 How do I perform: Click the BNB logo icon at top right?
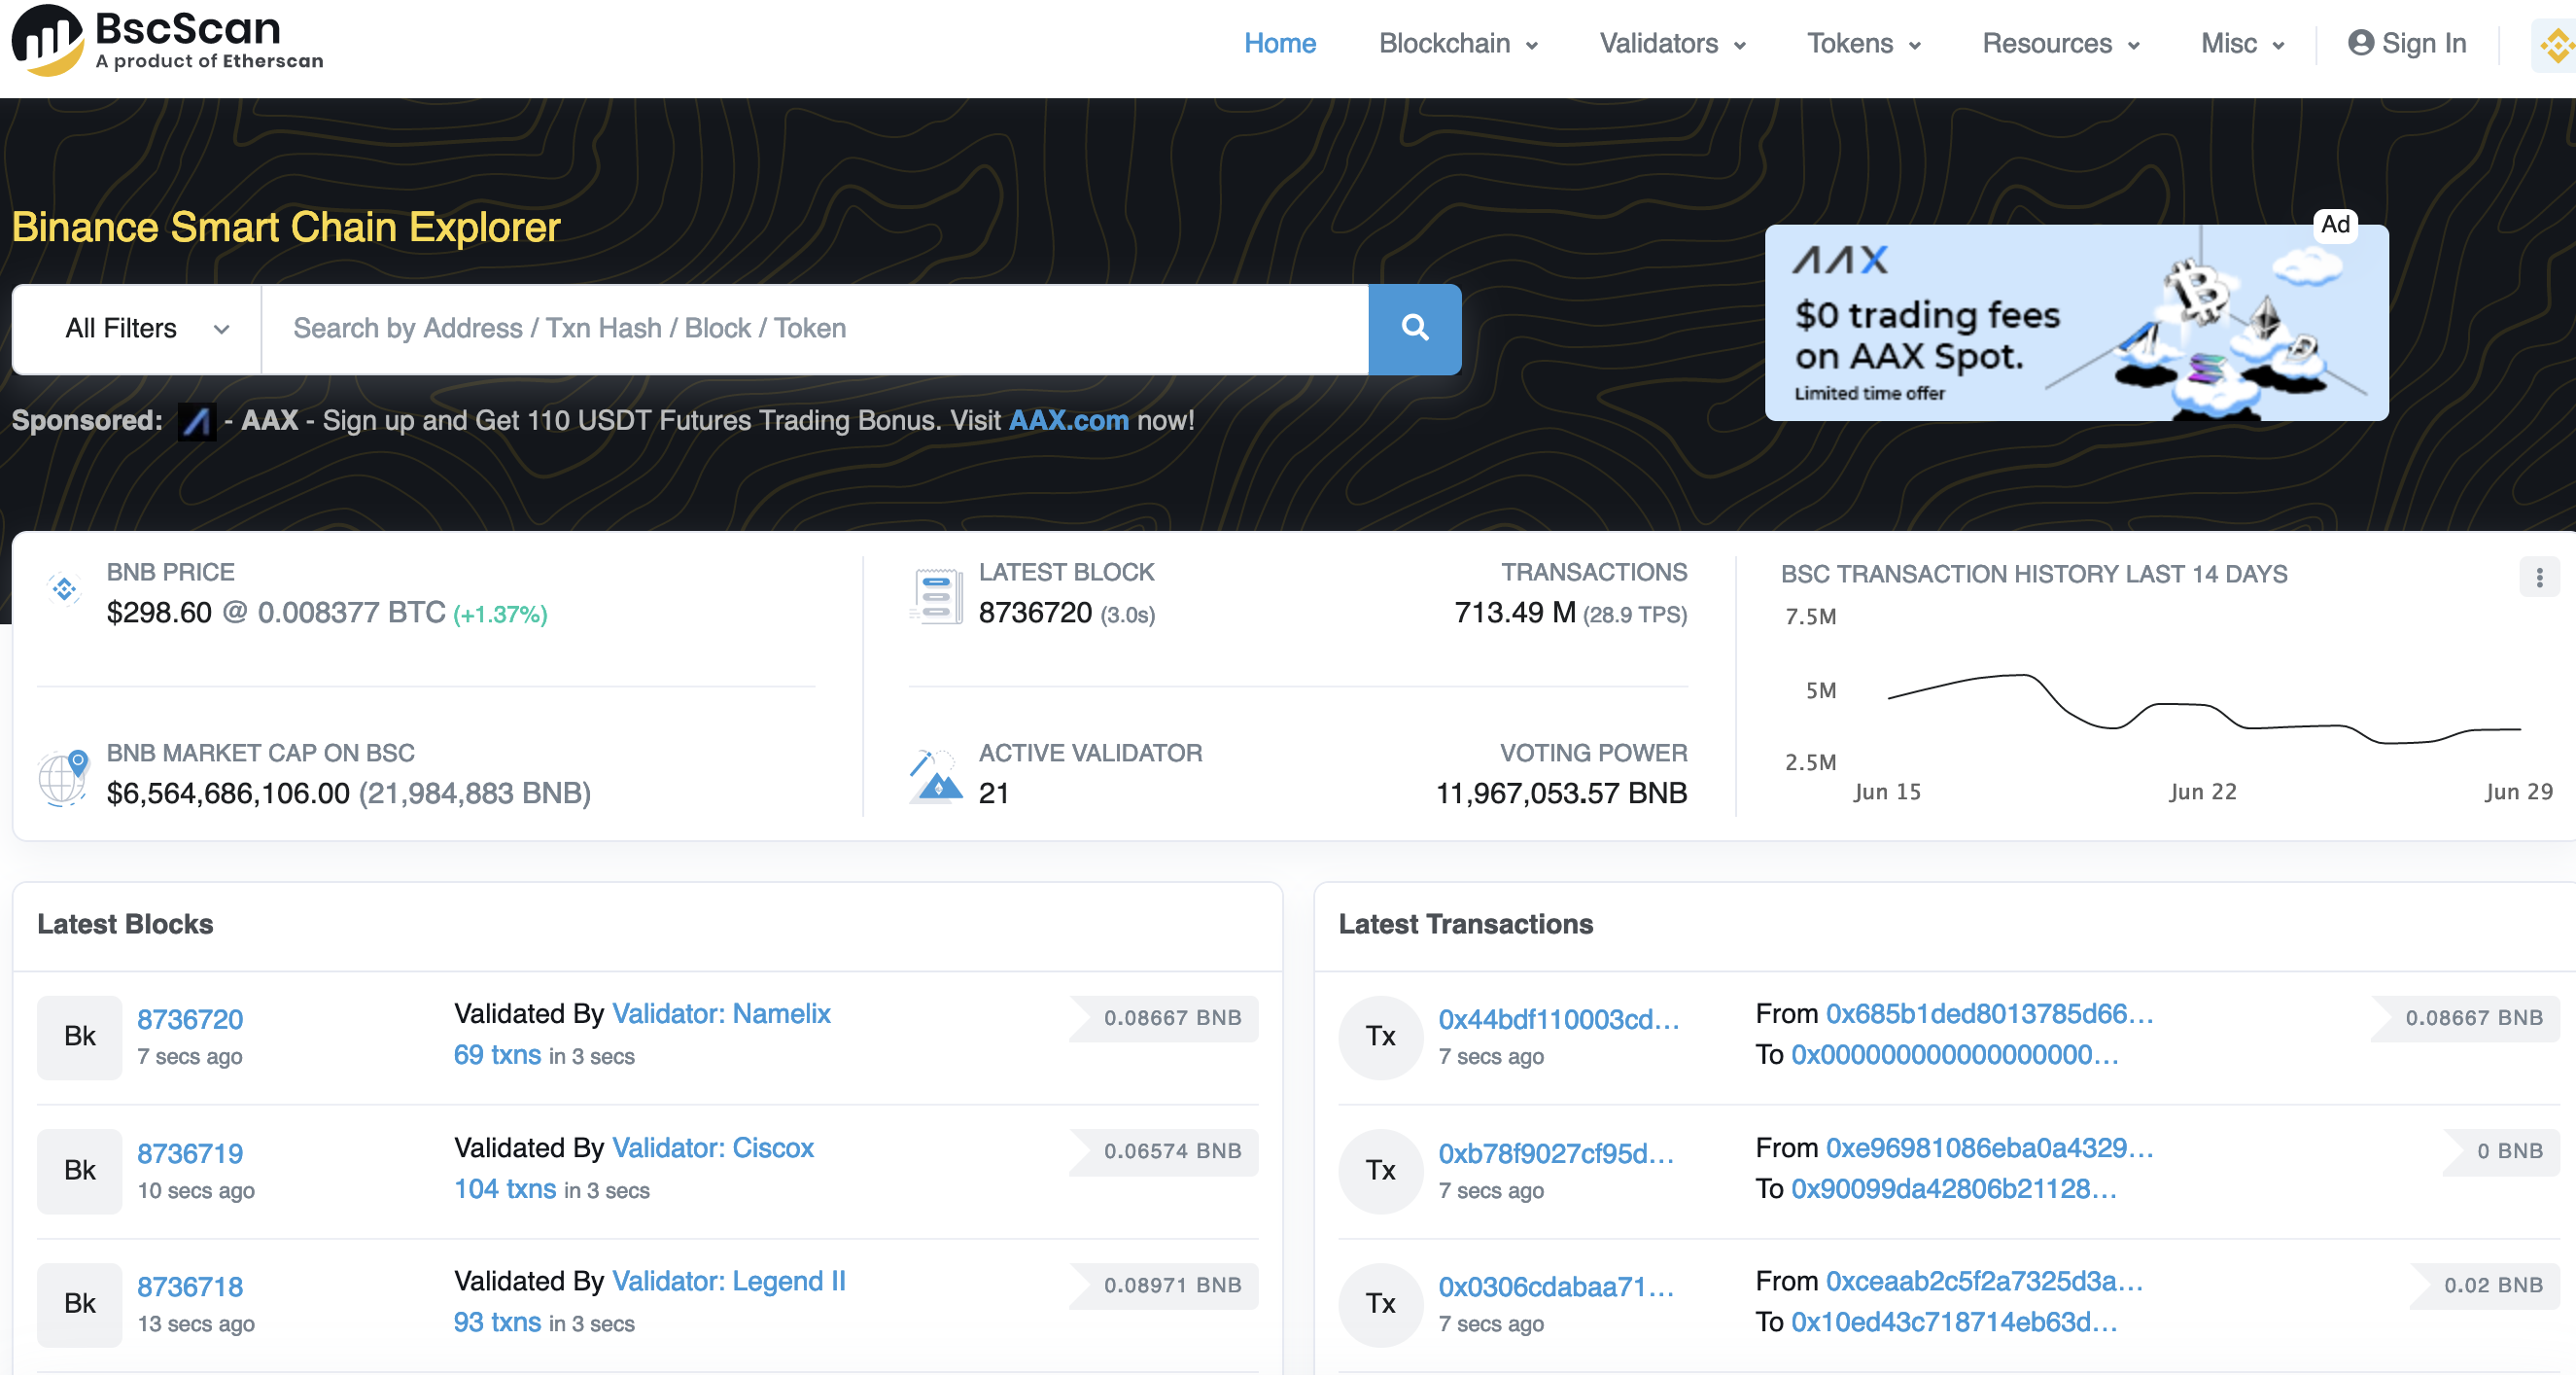click(x=2557, y=45)
